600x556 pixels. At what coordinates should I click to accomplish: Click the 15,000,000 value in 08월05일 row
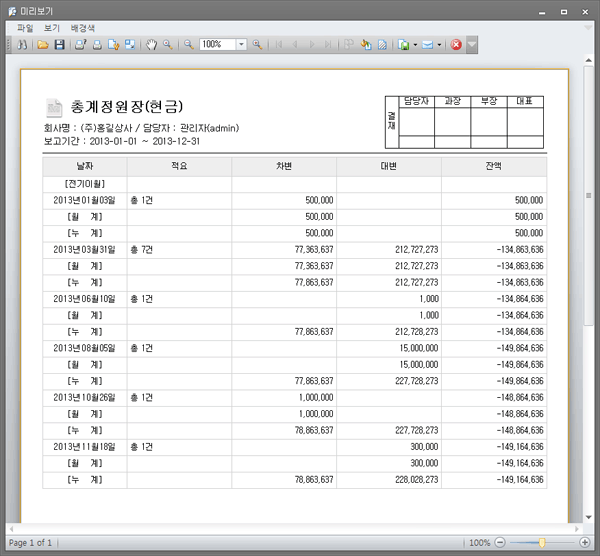[419, 349]
